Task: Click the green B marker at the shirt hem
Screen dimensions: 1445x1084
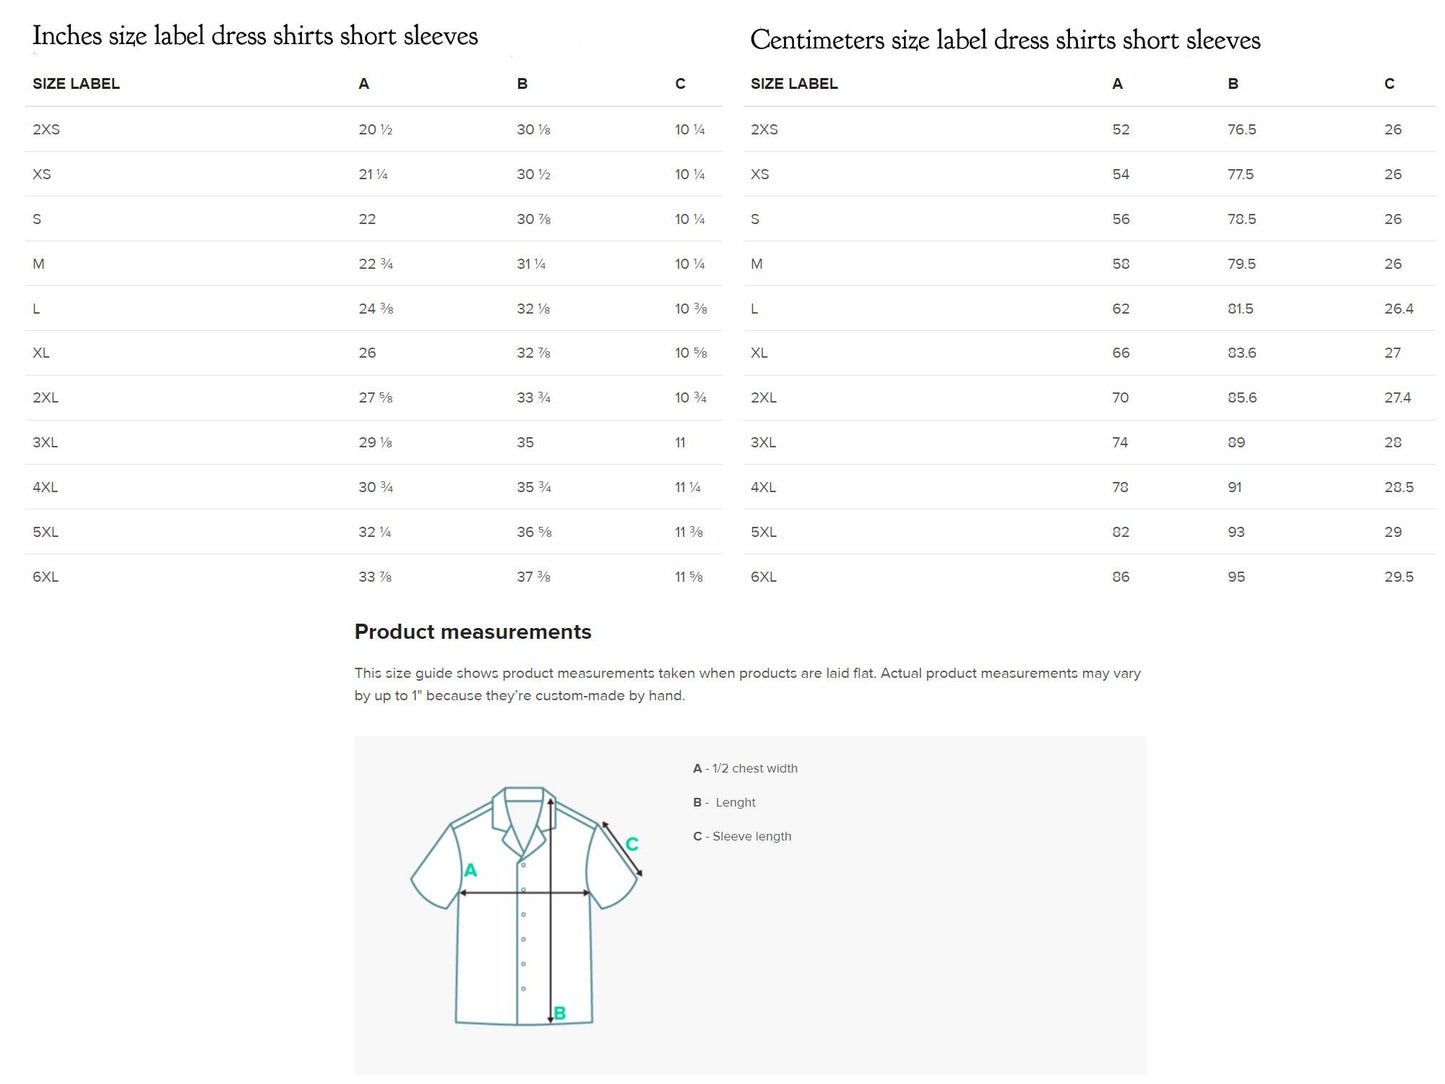Action: pos(560,1013)
